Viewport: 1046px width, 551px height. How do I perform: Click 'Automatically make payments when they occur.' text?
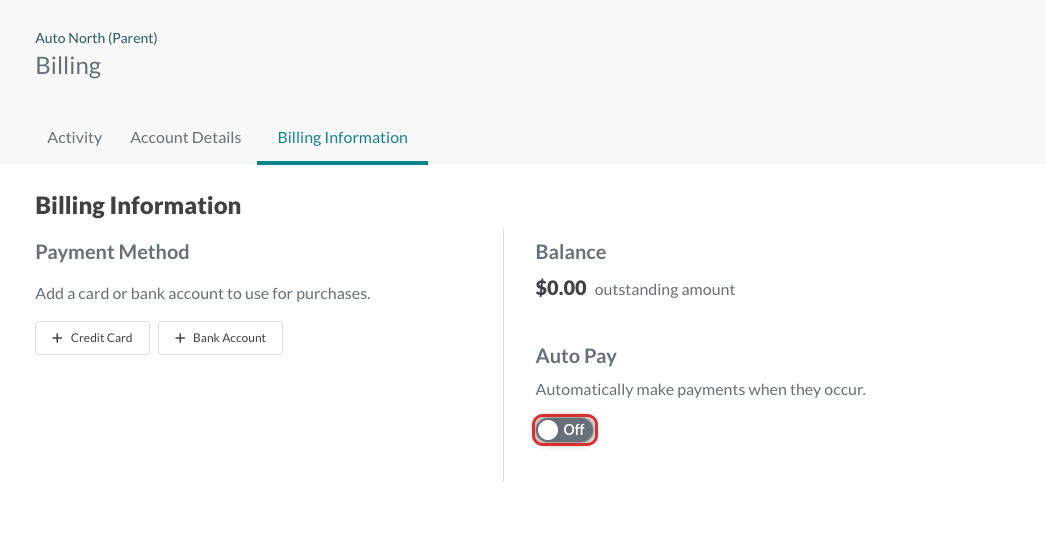click(700, 390)
